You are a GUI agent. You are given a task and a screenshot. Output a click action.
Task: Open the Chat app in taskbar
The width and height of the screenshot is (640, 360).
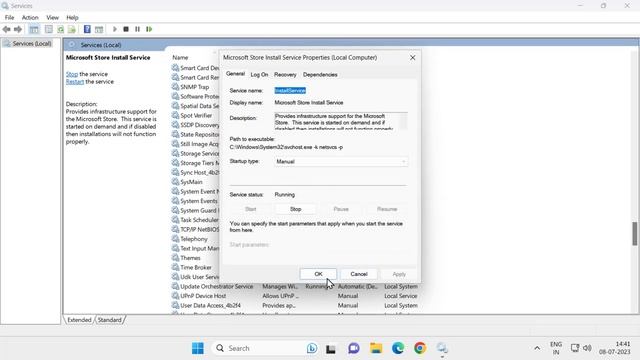point(353,348)
